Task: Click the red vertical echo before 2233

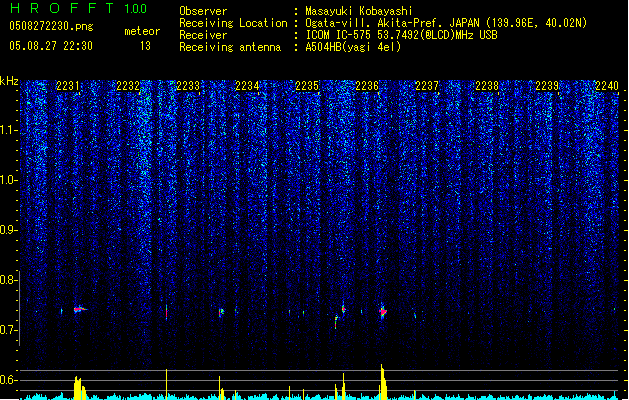Action: click(x=166, y=312)
